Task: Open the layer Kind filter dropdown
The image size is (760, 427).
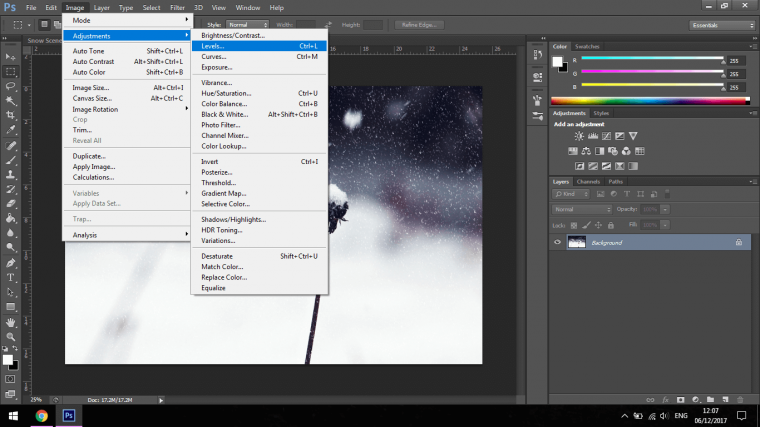Action: point(570,194)
